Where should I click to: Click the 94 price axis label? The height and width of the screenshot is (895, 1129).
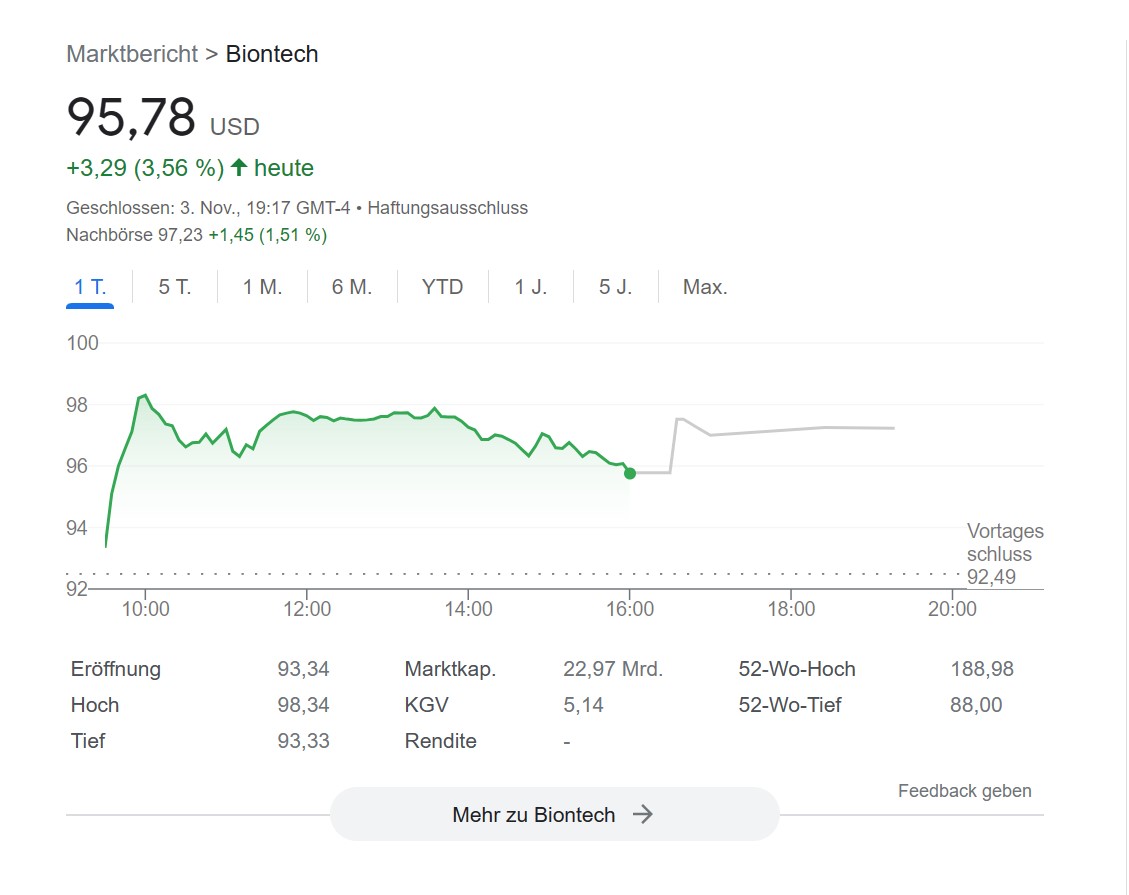(77, 528)
